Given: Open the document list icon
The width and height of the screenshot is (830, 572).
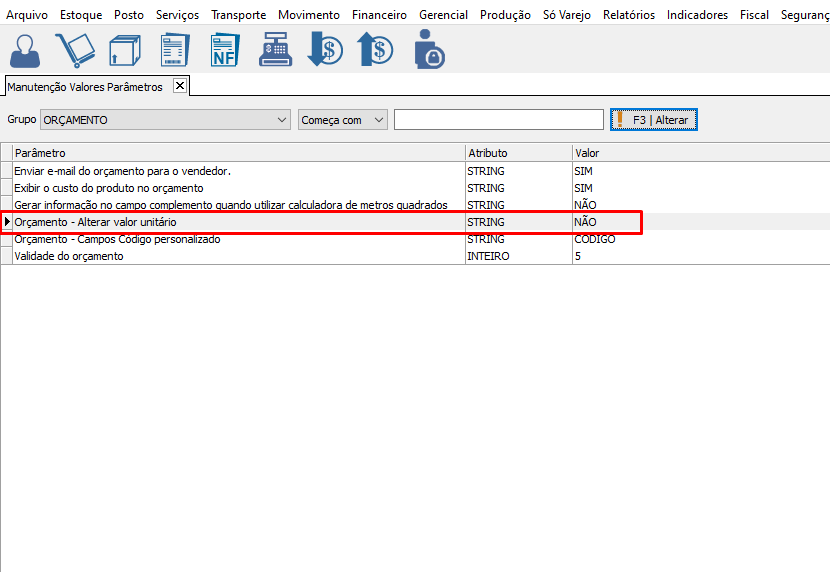Looking at the screenshot, I should coord(175,50).
